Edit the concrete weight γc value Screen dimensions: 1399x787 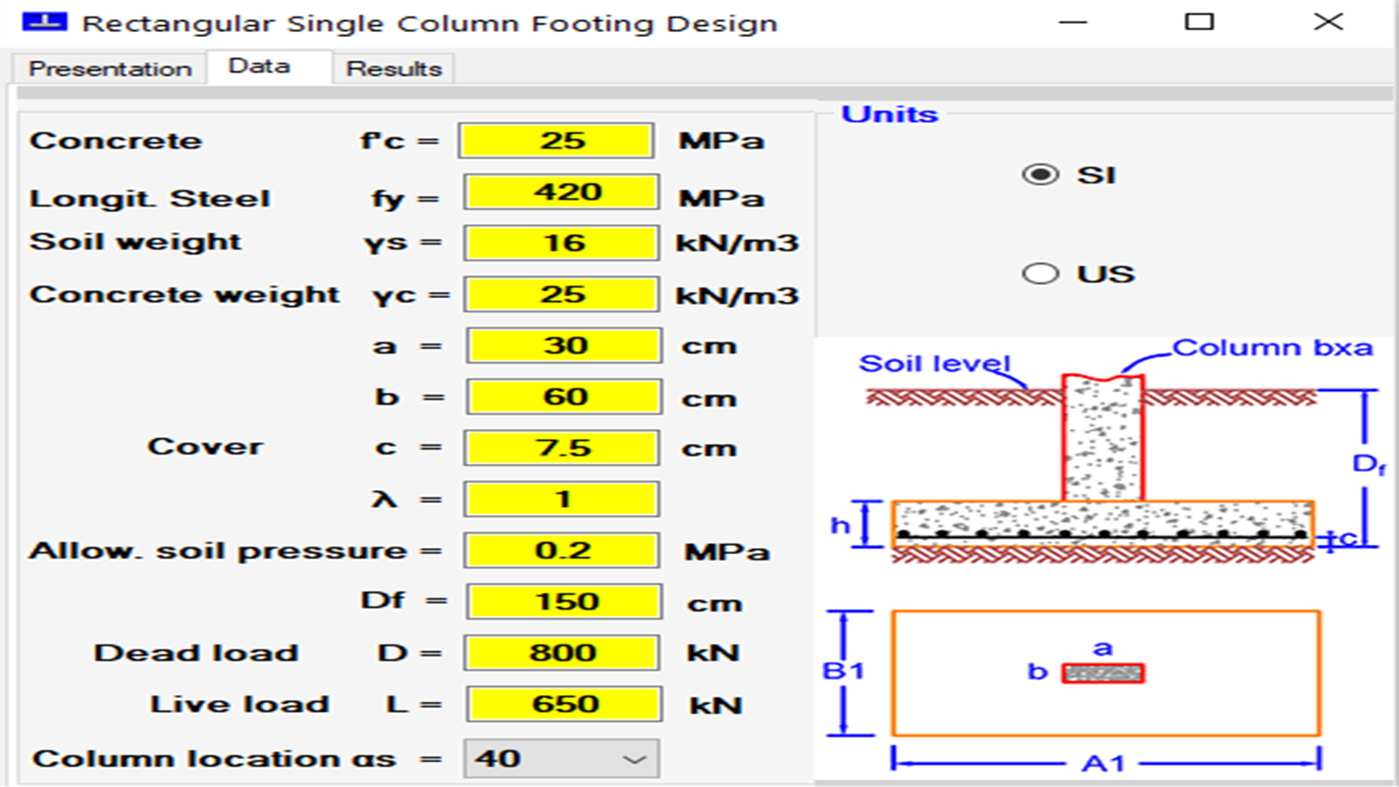point(561,294)
